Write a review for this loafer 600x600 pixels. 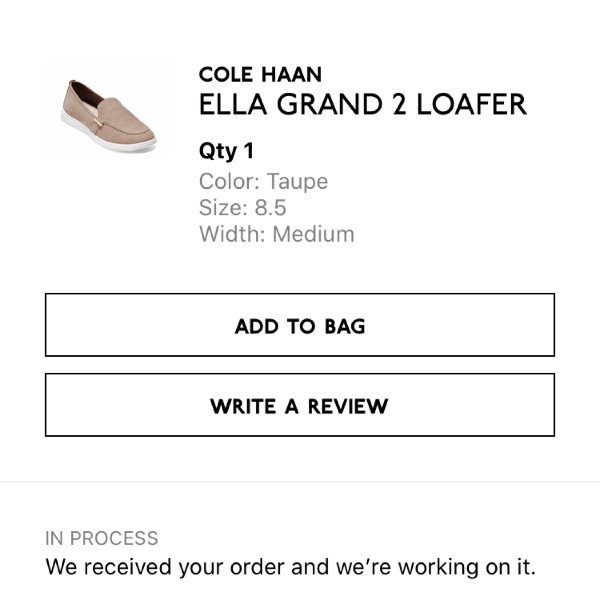coord(300,405)
